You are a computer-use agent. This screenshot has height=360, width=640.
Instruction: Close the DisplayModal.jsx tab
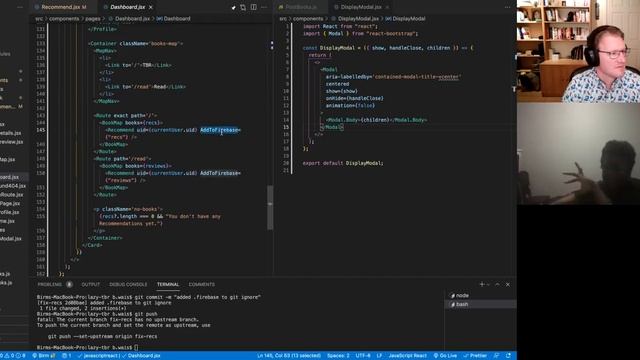click(x=387, y=7)
